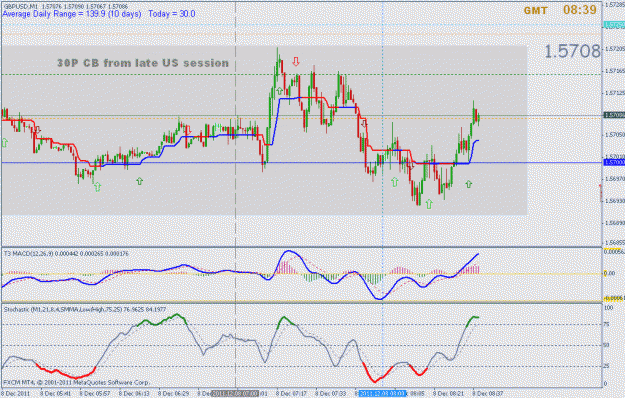Click the 1.57205 label on the price axis
The image size is (625, 398).
[614, 49]
